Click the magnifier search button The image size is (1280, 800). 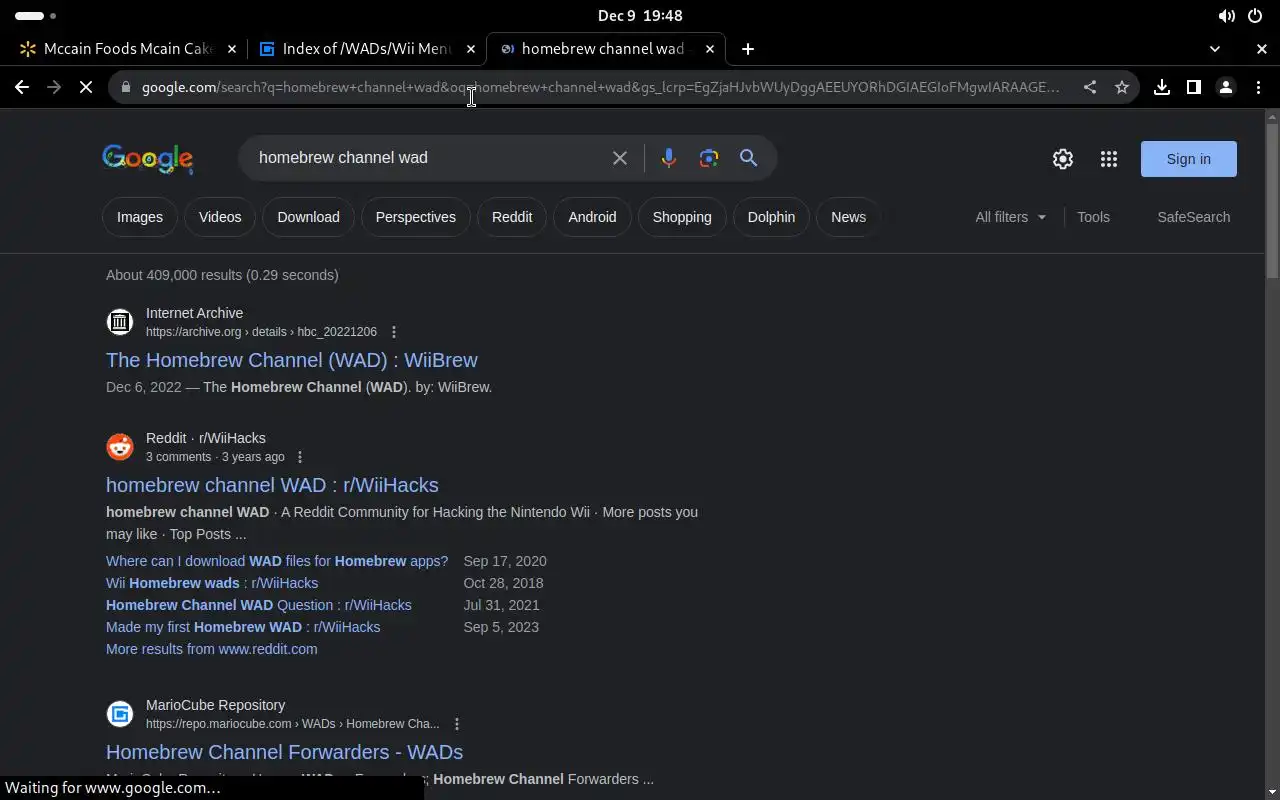[748, 158]
